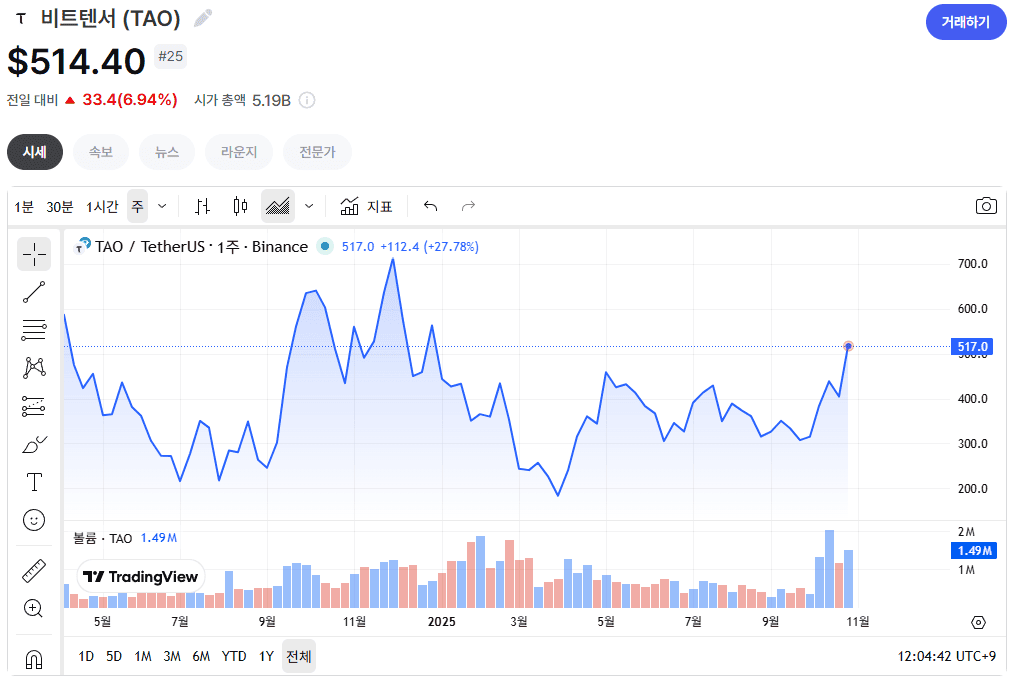1014x686 pixels.
Task: Set range to YTD
Action: pos(234,656)
